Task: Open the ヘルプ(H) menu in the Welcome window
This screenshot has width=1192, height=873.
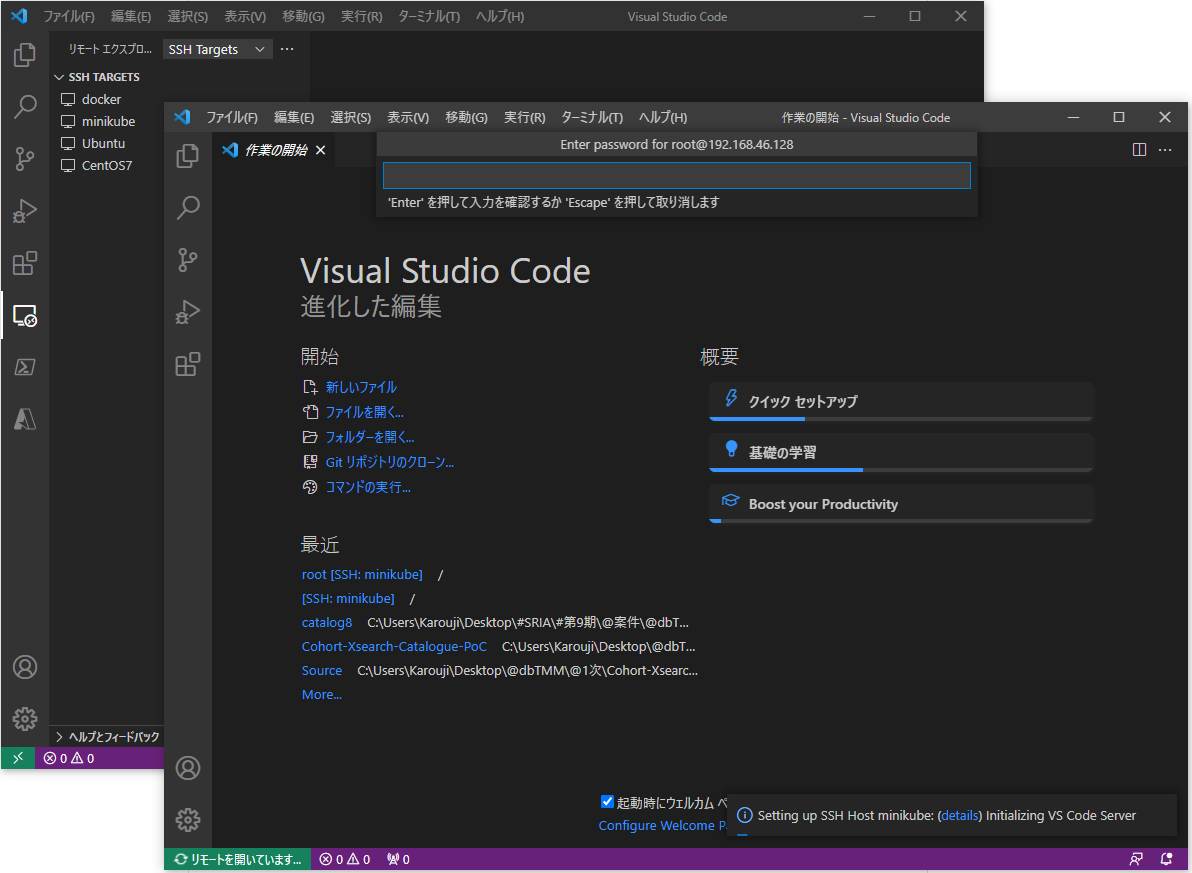Action: pyautogui.click(x=662, y=117)
